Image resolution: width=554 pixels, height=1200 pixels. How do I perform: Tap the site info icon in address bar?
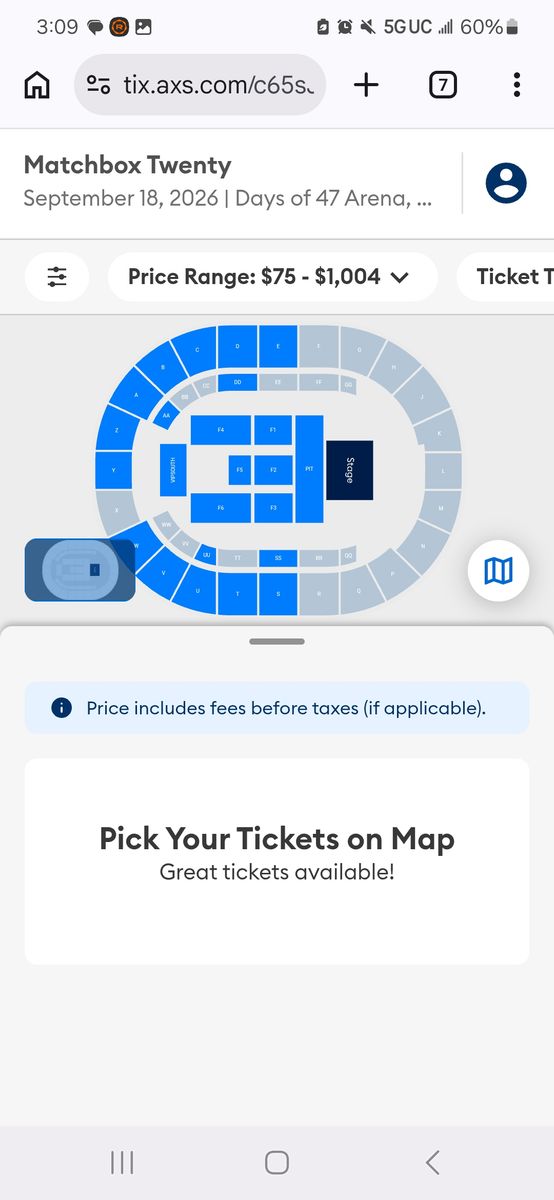(98, 85)
